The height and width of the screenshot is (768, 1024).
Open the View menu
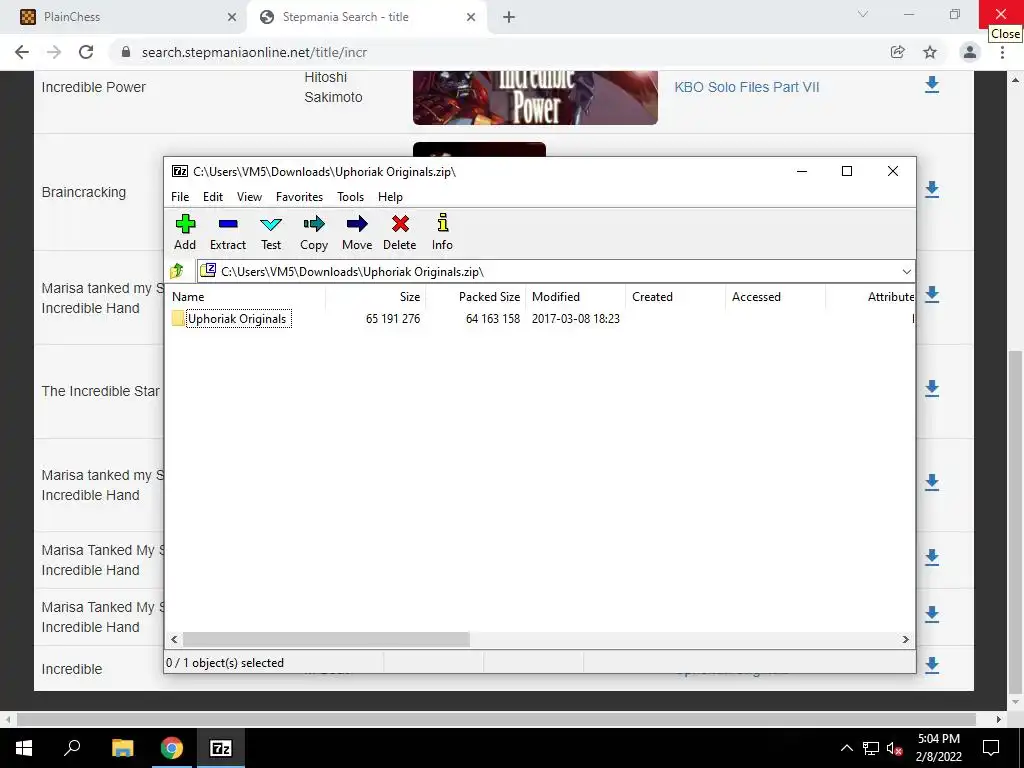click(249, 197)
